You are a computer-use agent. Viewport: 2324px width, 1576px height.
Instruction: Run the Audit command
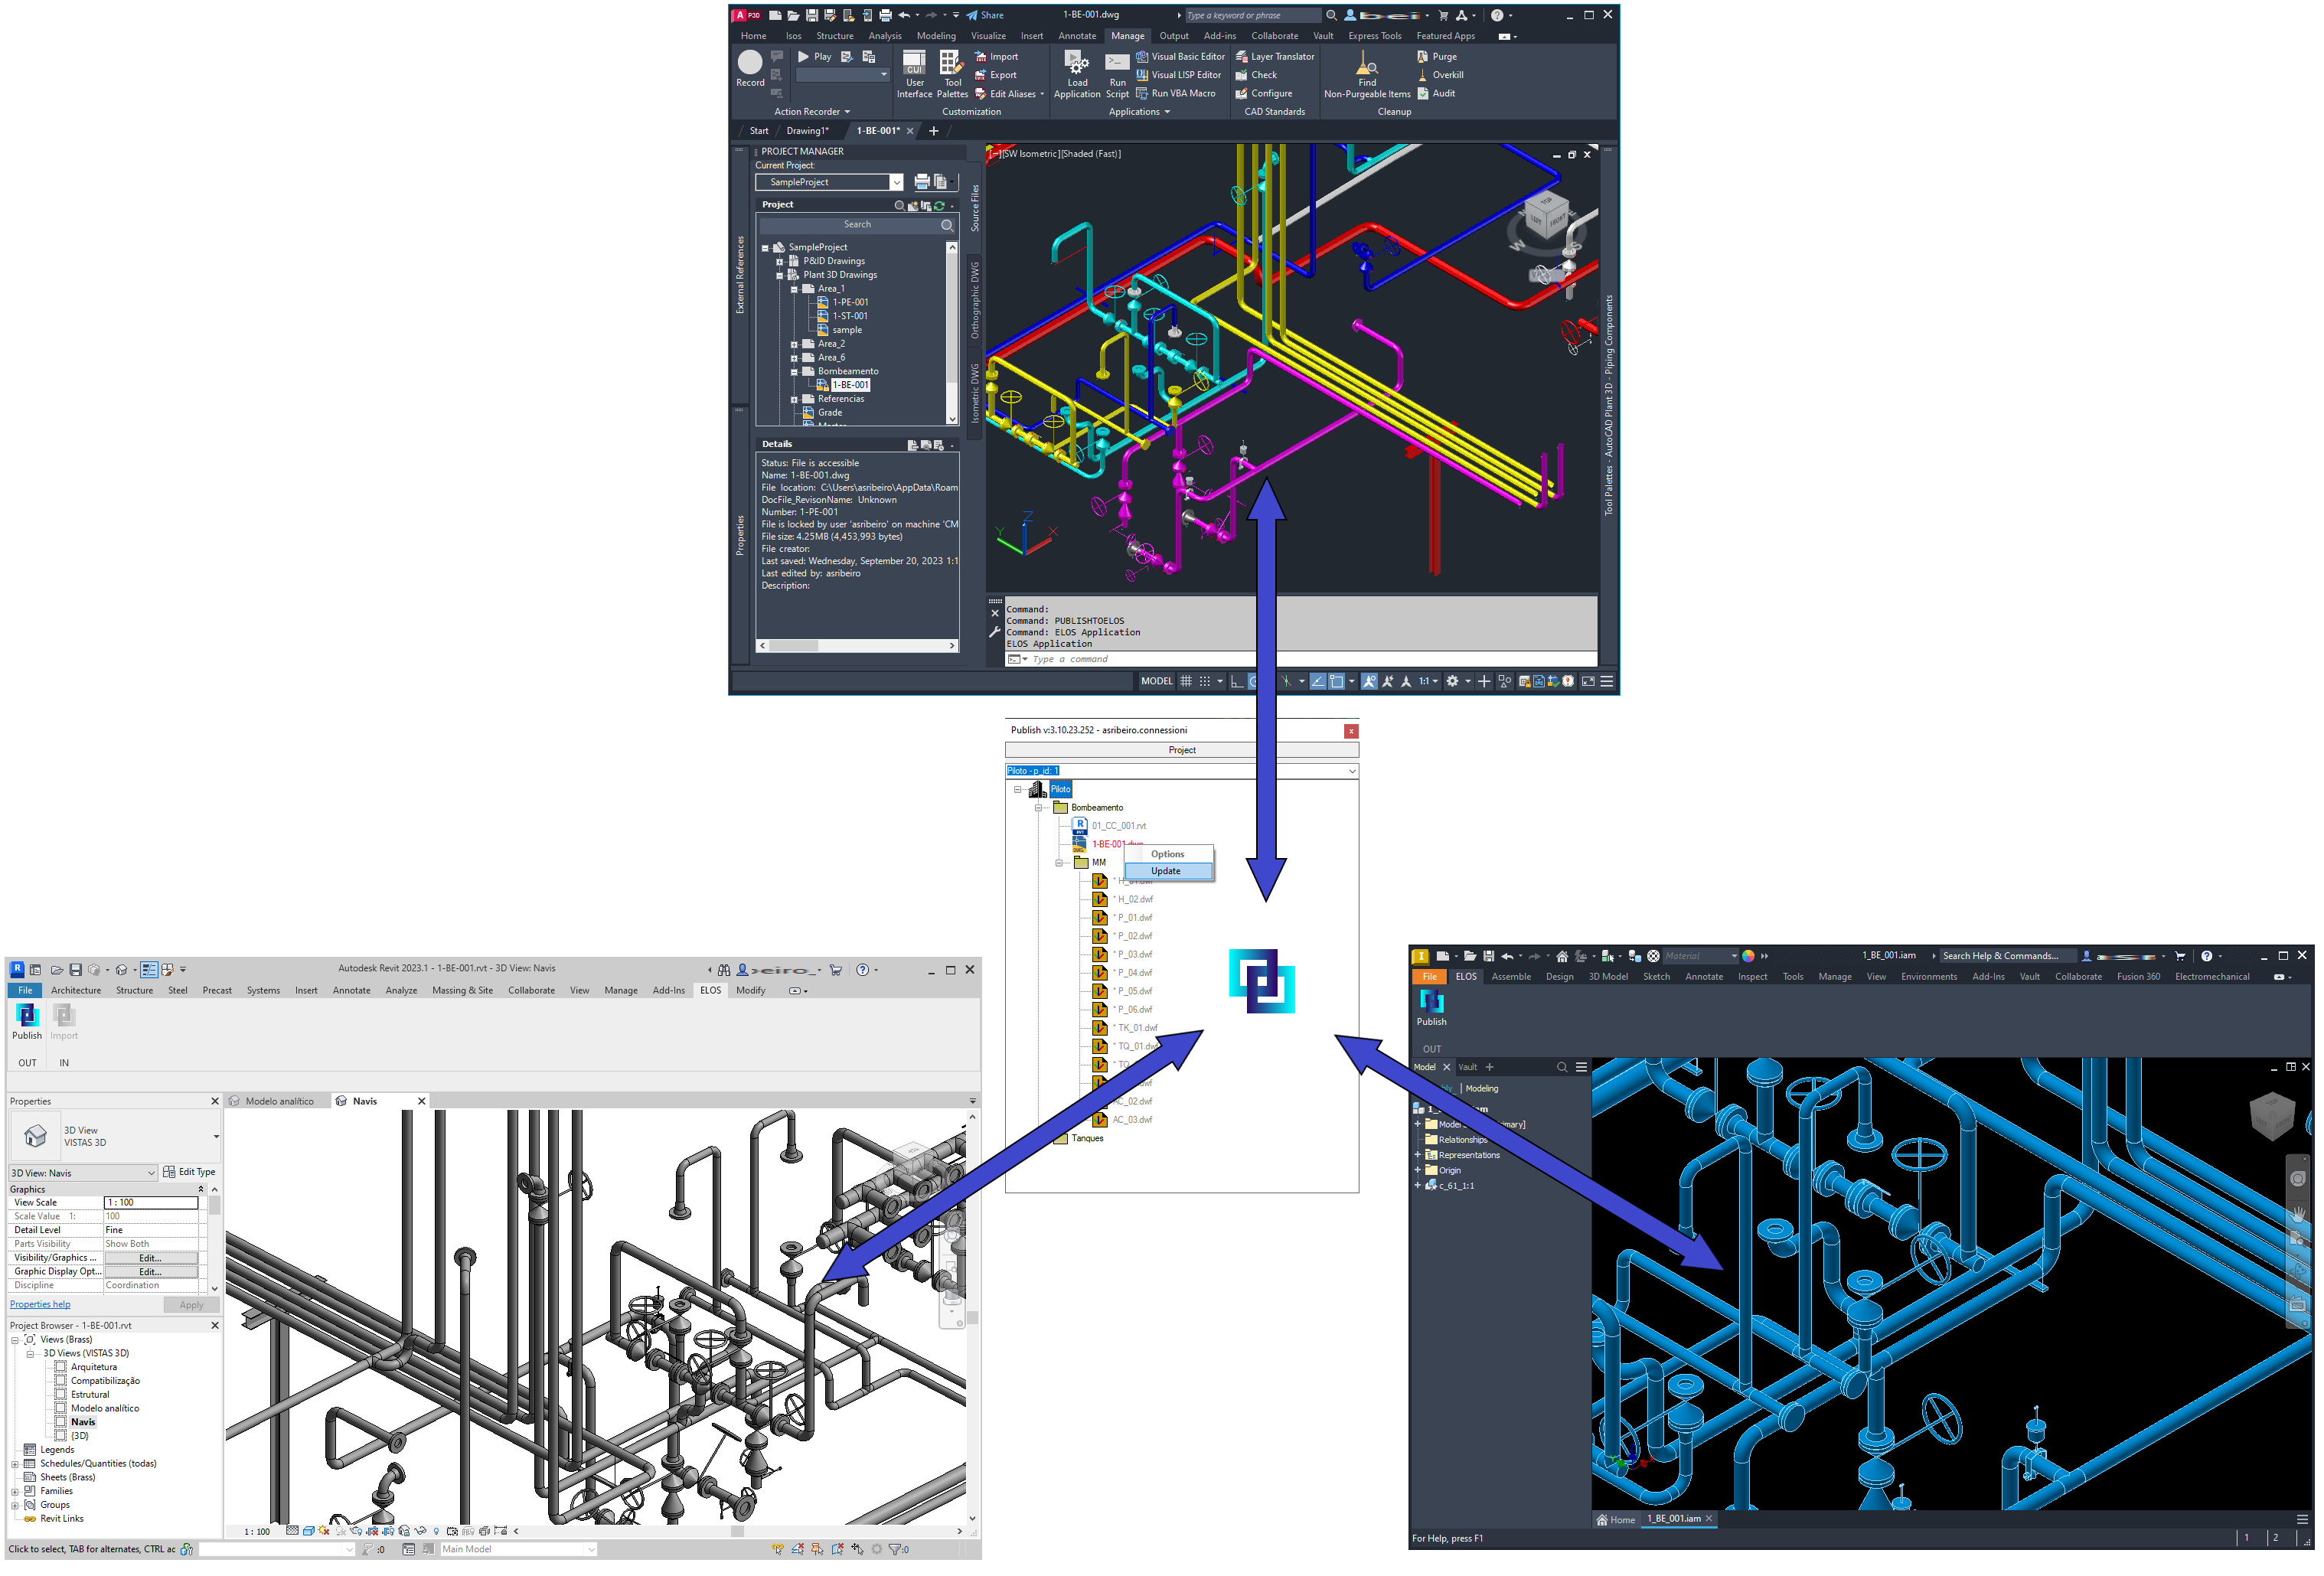tap(1436, 93)
